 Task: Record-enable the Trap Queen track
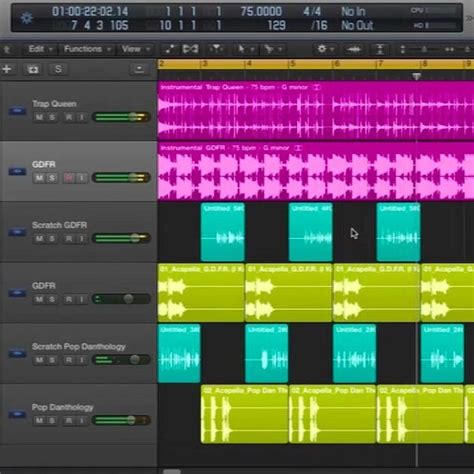[69, 117]
